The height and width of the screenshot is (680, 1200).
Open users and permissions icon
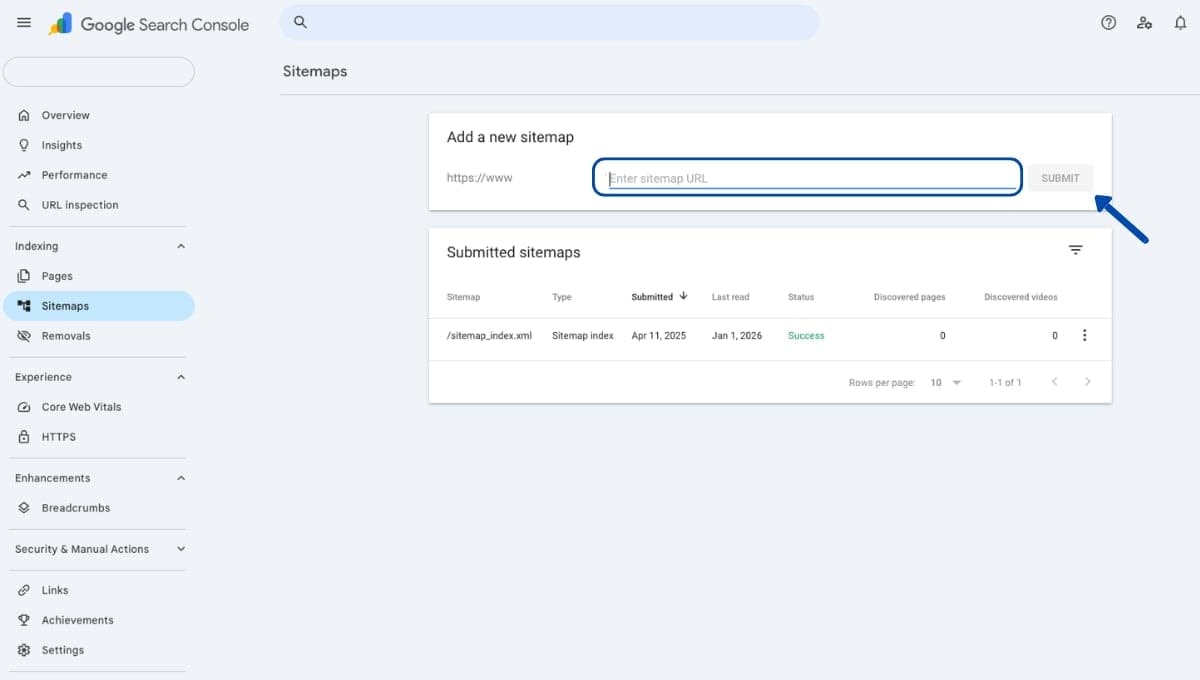(1145, 23)
